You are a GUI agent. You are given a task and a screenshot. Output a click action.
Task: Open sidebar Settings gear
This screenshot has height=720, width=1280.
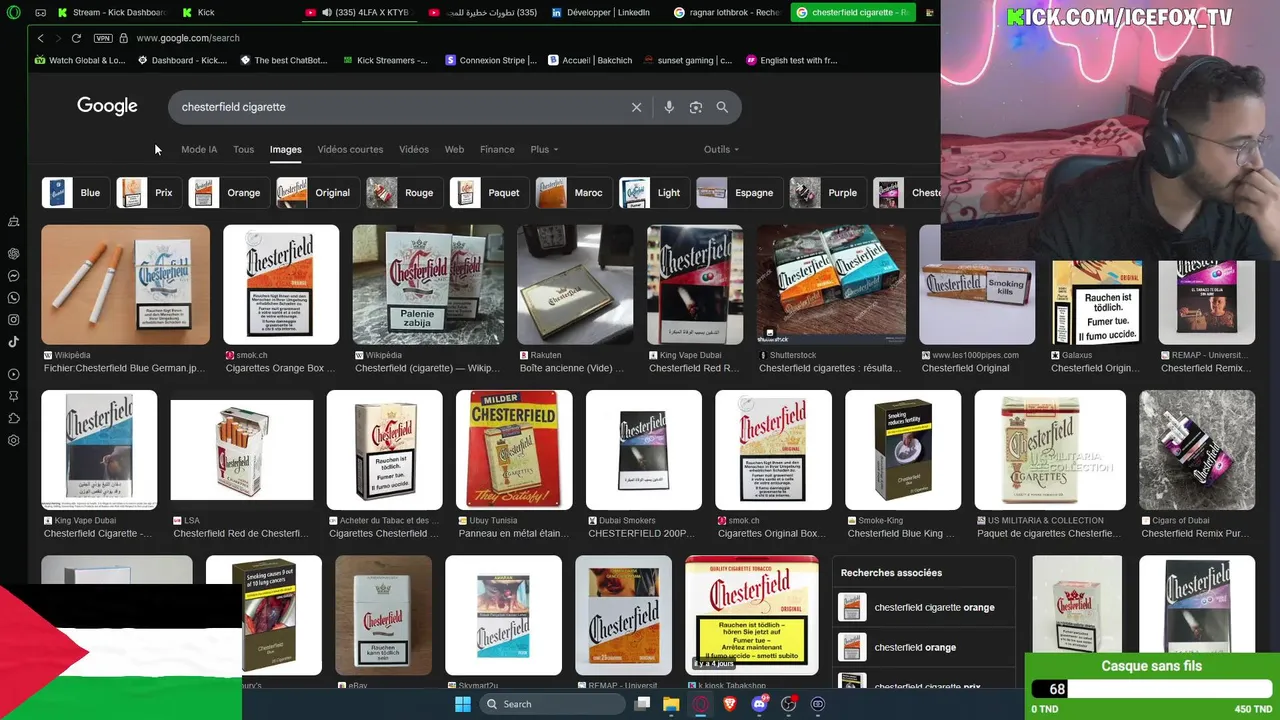[14, 441]
